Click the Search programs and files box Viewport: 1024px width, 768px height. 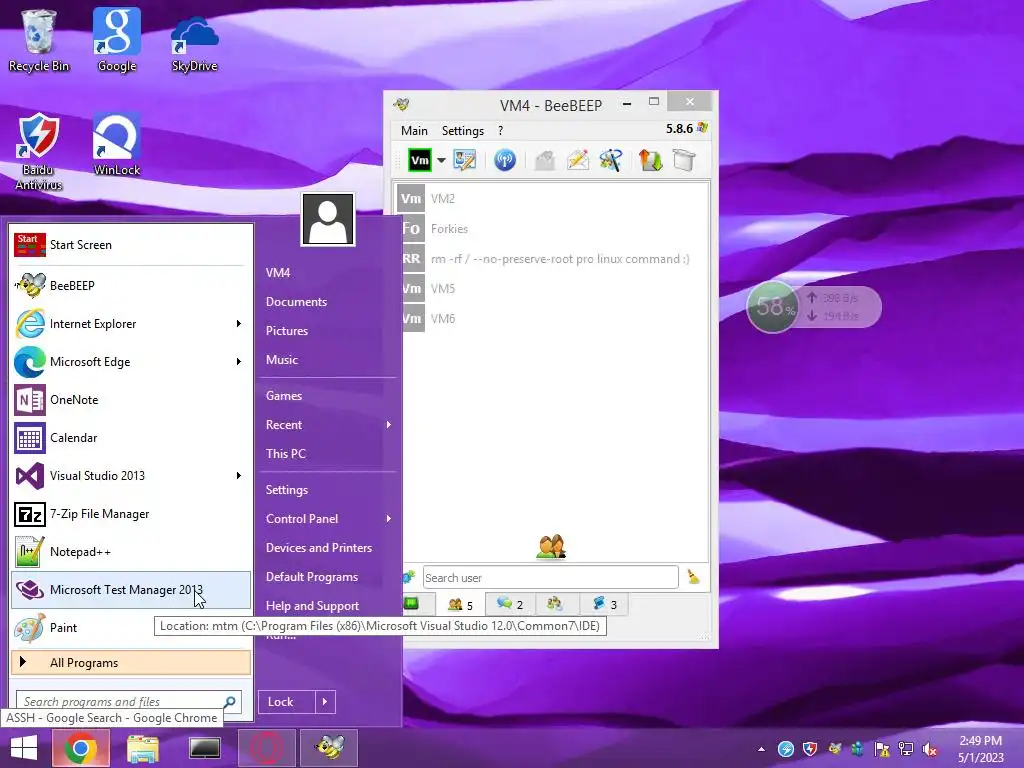(129, 702)
